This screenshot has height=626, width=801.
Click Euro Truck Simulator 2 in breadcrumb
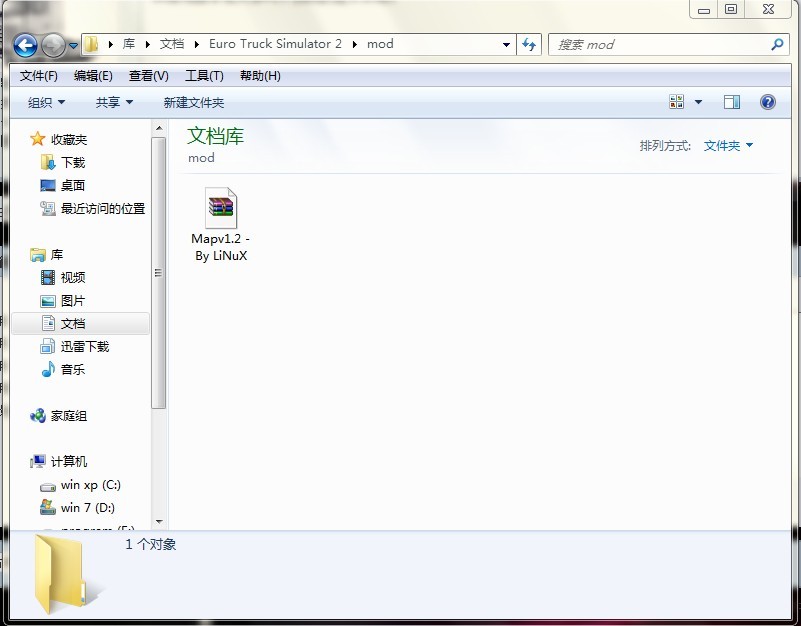click(275, 44)
